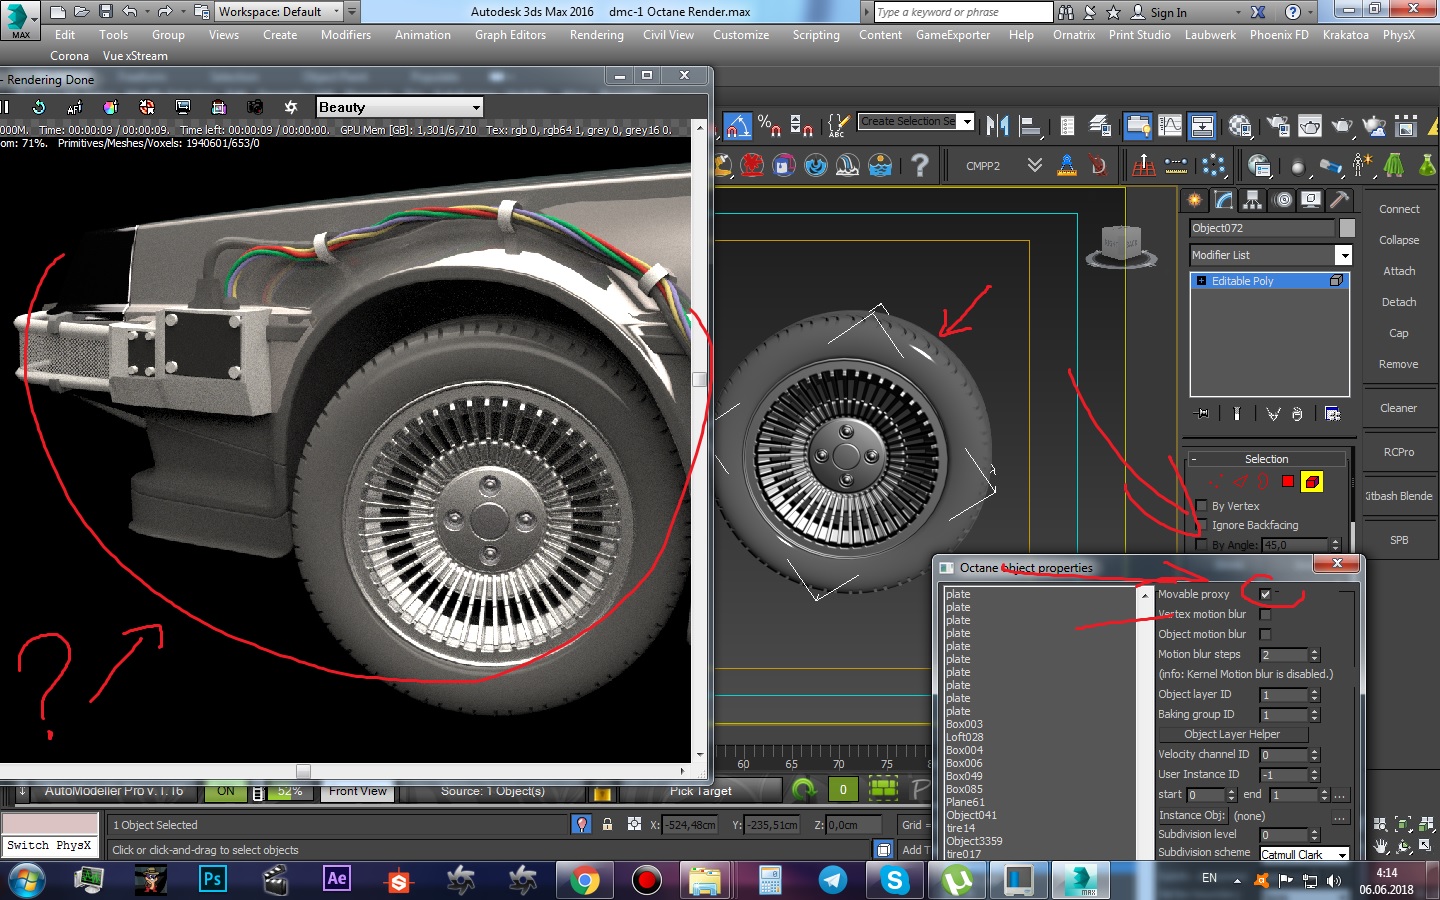Open the Beauty render pass dropdown
The height and width of the screenshot is (900, 1440).
[x=475, y=107]
